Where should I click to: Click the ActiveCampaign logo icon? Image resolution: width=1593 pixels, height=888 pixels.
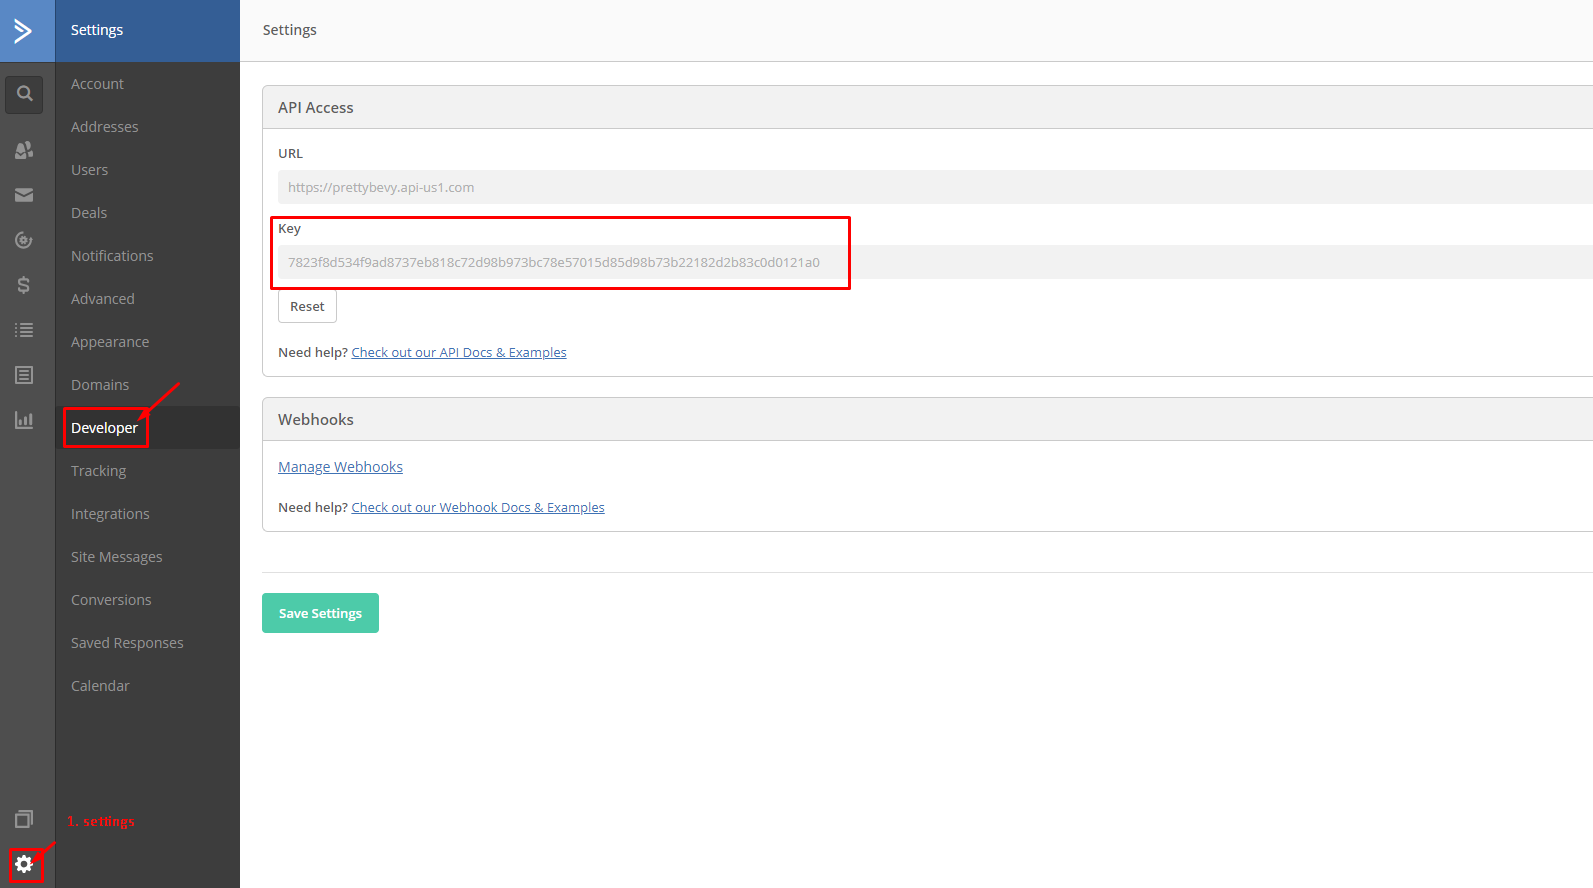pyautogui.click(x=23, y=30)
